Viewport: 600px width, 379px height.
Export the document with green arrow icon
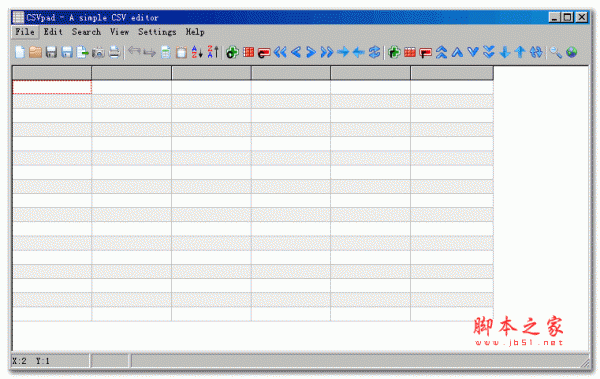click(83, 52)
